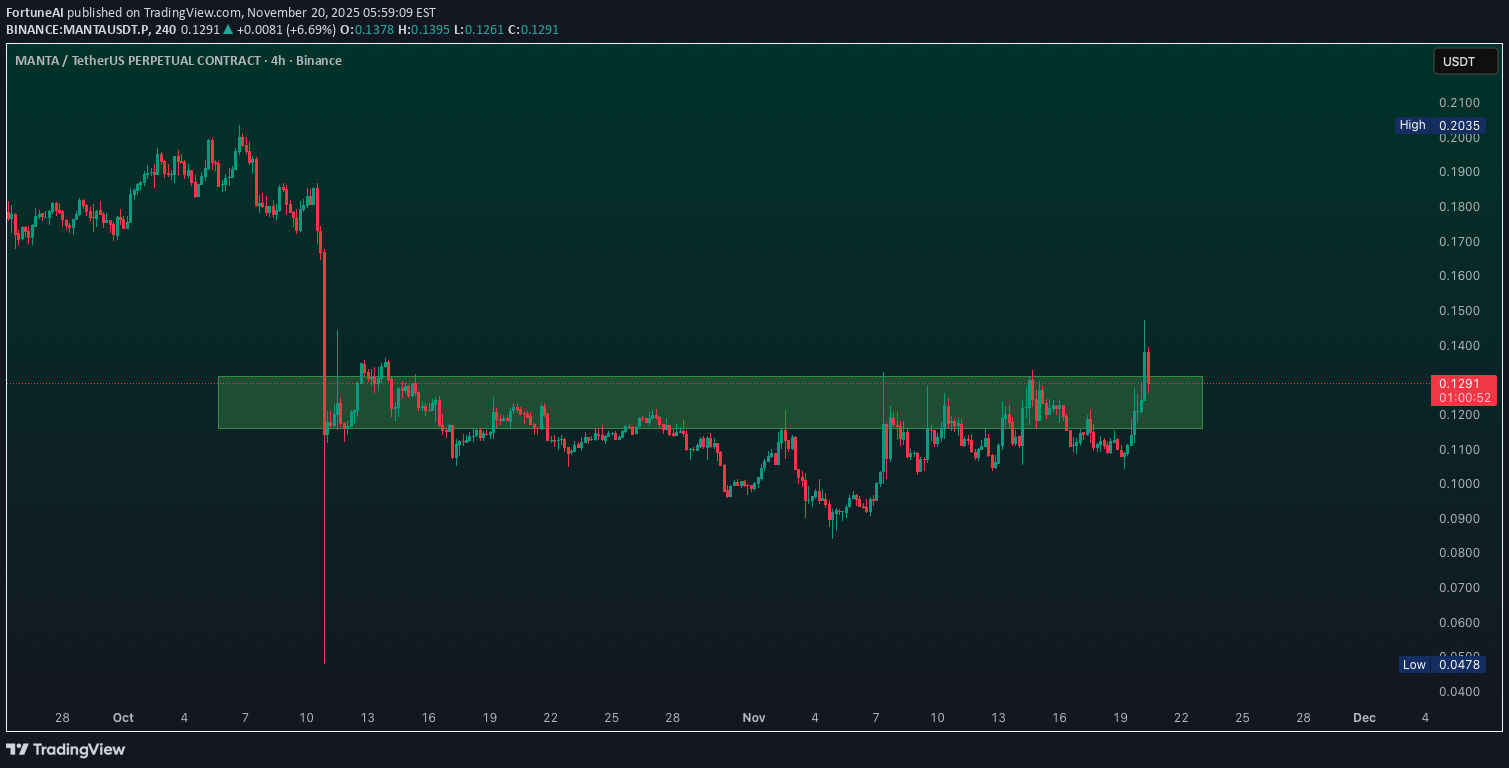Click the 0.1000 price axis label

tap(1459, 484)
